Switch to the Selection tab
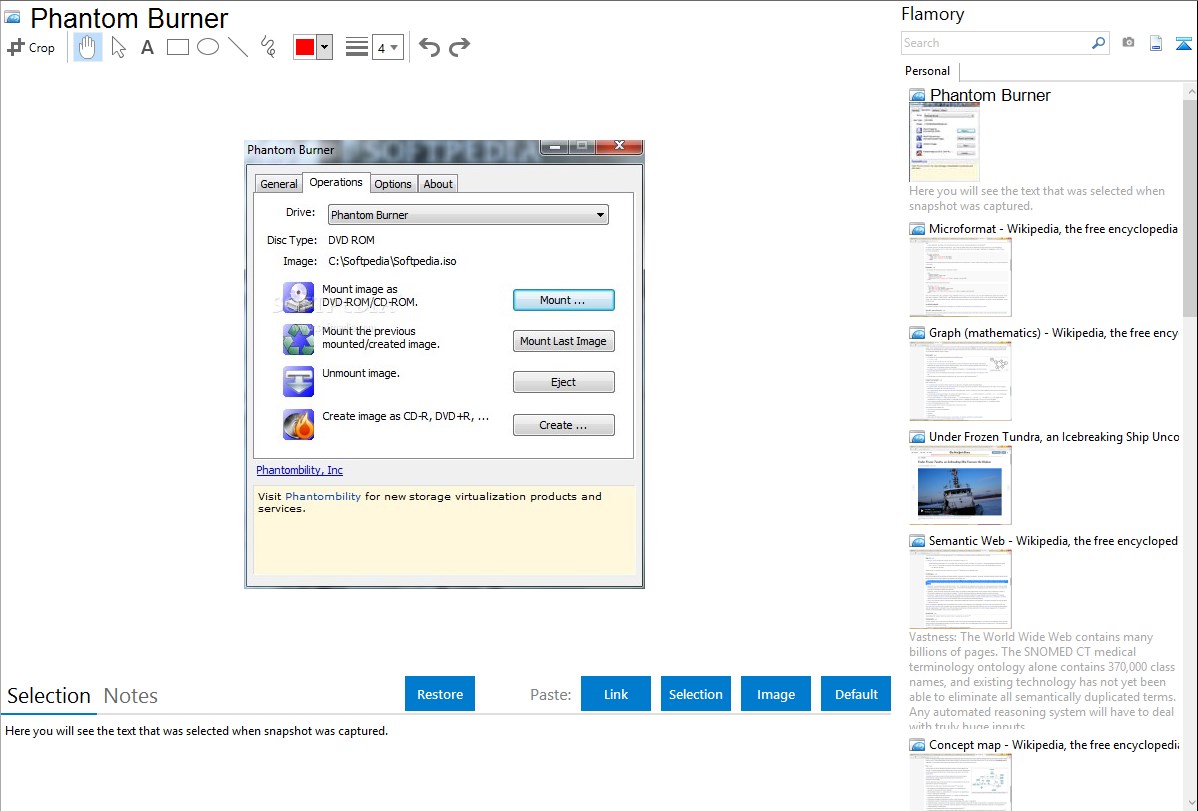Viewport: 1198px width, 811px height. (49, 696)
